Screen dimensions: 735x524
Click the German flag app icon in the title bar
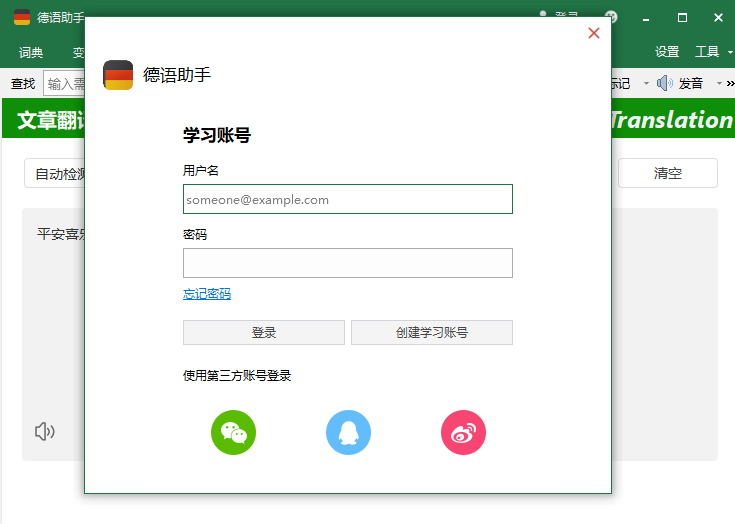(x=22, y=17)
